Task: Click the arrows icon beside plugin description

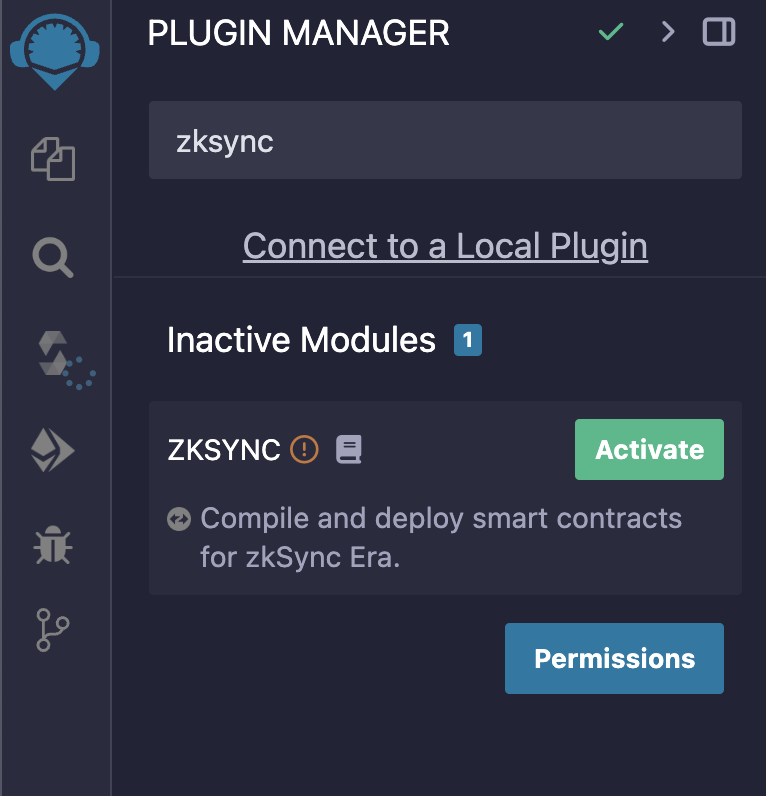Action: point(179,519)
